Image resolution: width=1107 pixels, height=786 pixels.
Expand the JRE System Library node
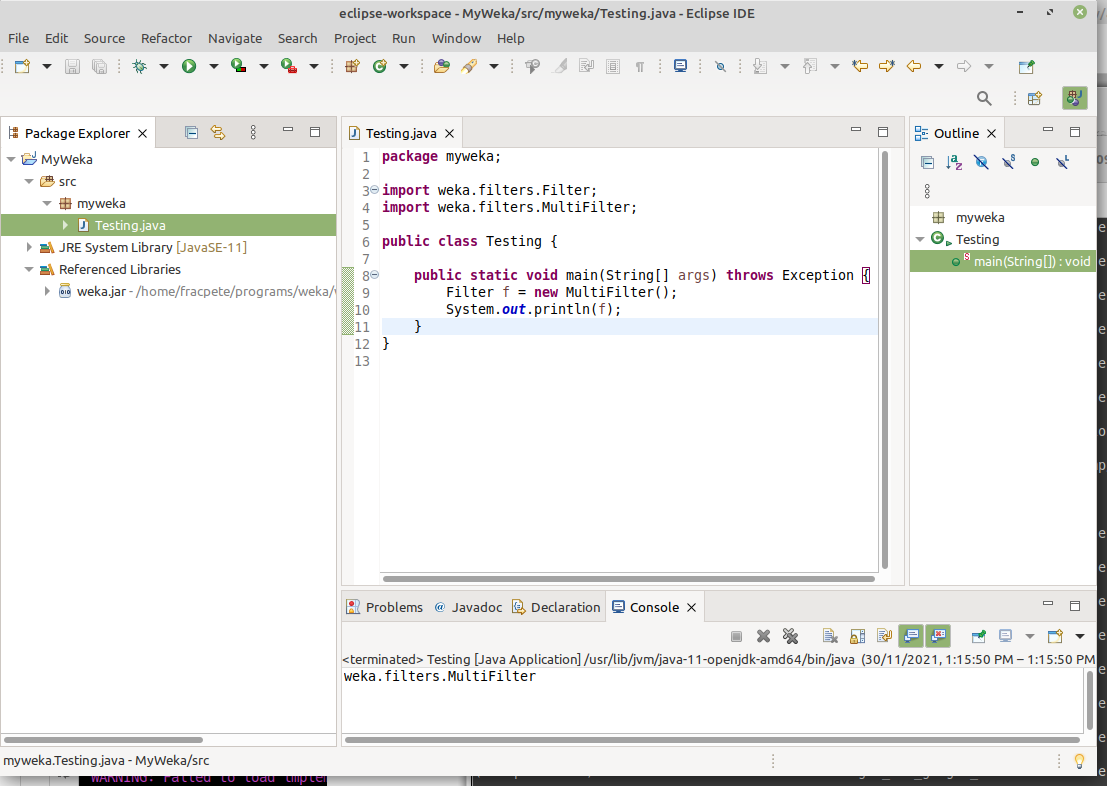(x=29, y=247)
